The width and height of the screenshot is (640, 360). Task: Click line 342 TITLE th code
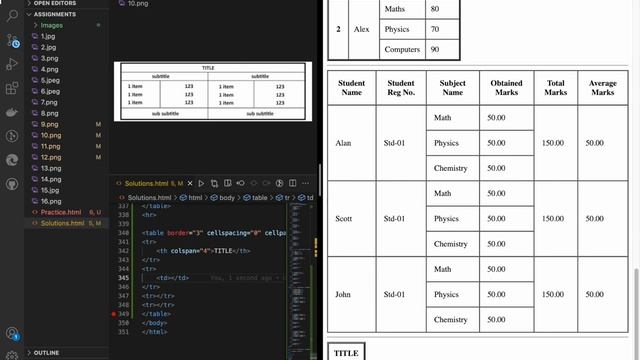click(x=203, y=251)
